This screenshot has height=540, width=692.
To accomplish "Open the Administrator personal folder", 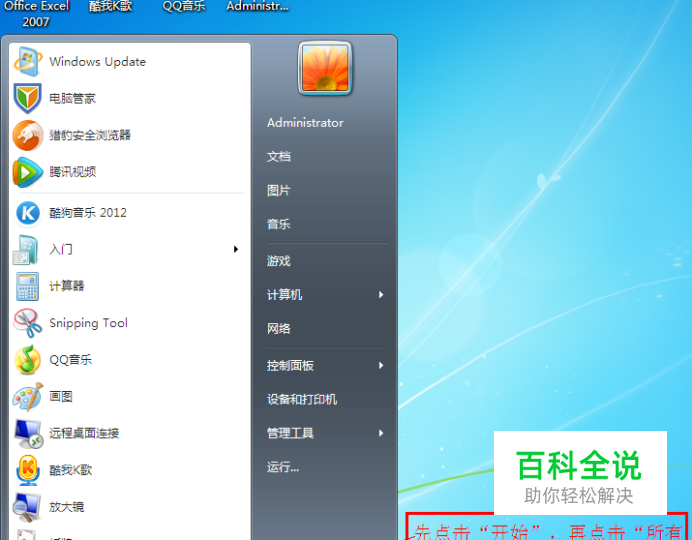I will pos(305,123).
